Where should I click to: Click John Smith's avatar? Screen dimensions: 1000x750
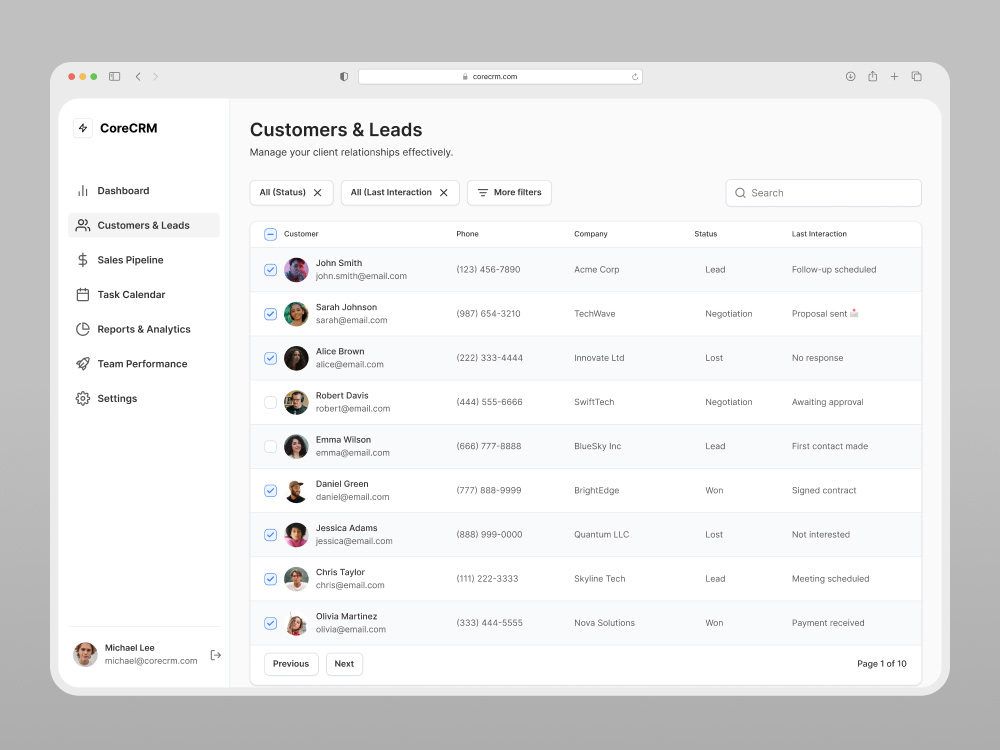click(x=296, y=270)
